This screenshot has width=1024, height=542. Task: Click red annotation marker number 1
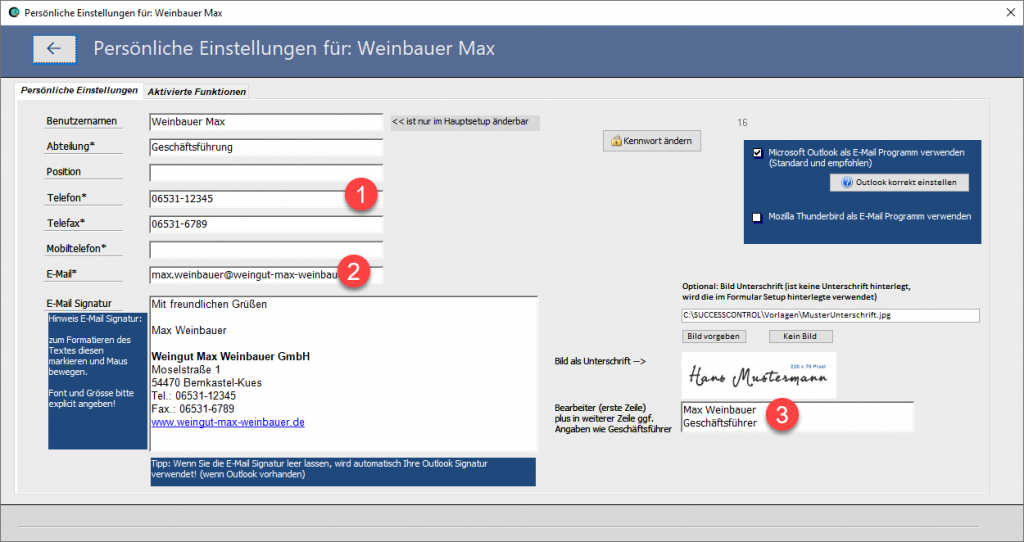[361, 195]
